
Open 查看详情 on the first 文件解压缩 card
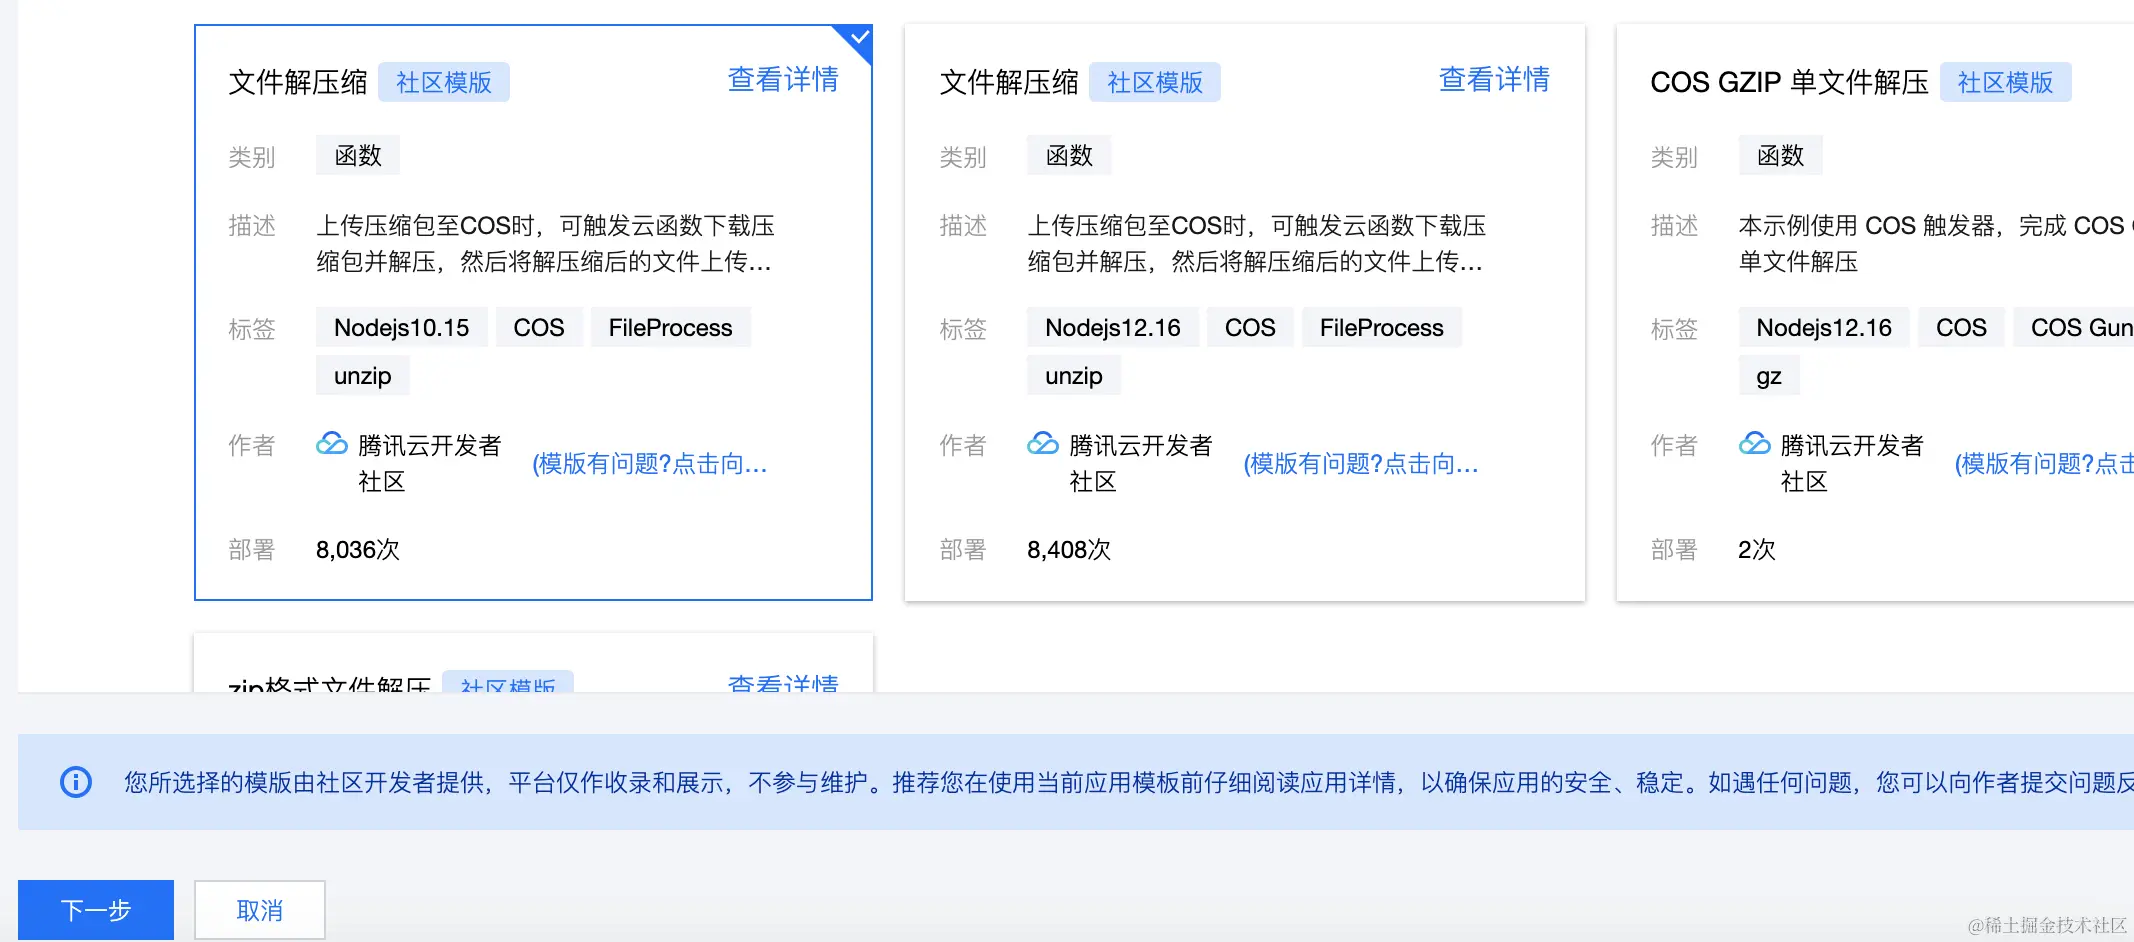[783, 80]
